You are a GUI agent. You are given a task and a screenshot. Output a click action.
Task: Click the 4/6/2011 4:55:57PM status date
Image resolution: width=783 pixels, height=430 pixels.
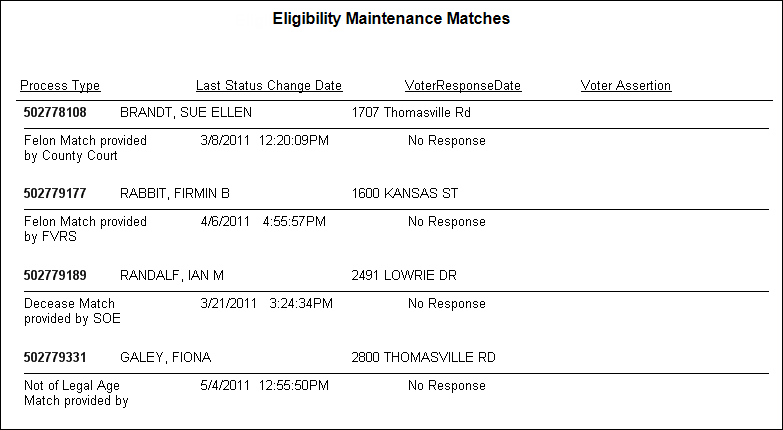[x=263, y=221]
